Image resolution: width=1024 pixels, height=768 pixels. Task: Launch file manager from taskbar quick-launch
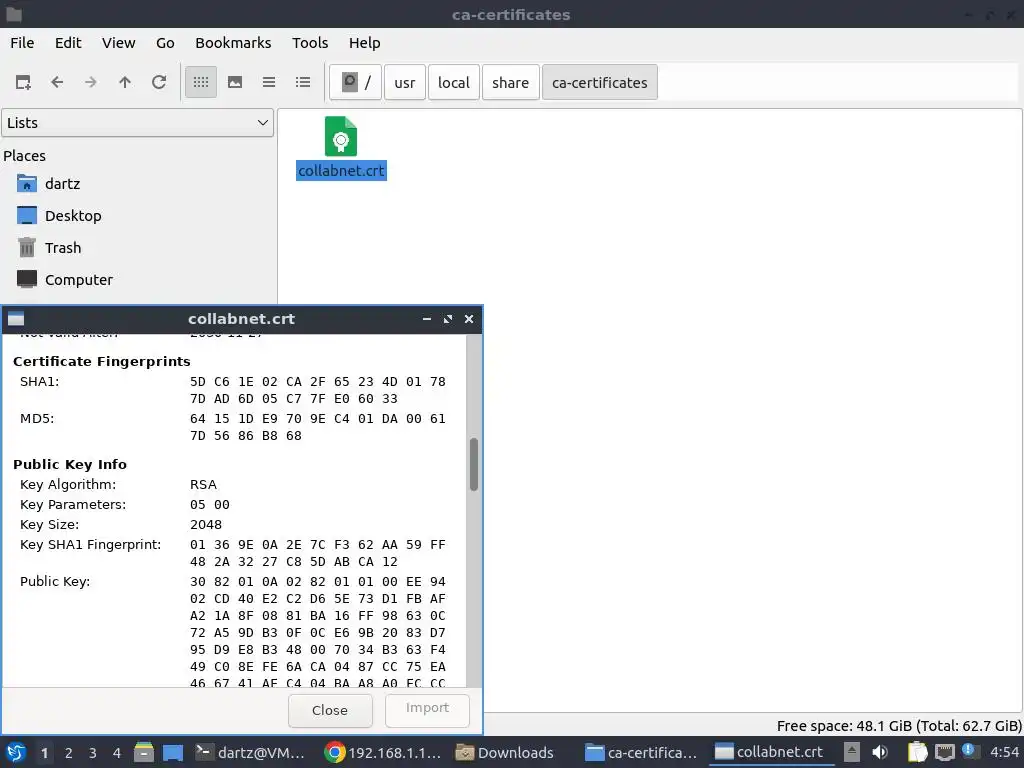click(144, 752)
